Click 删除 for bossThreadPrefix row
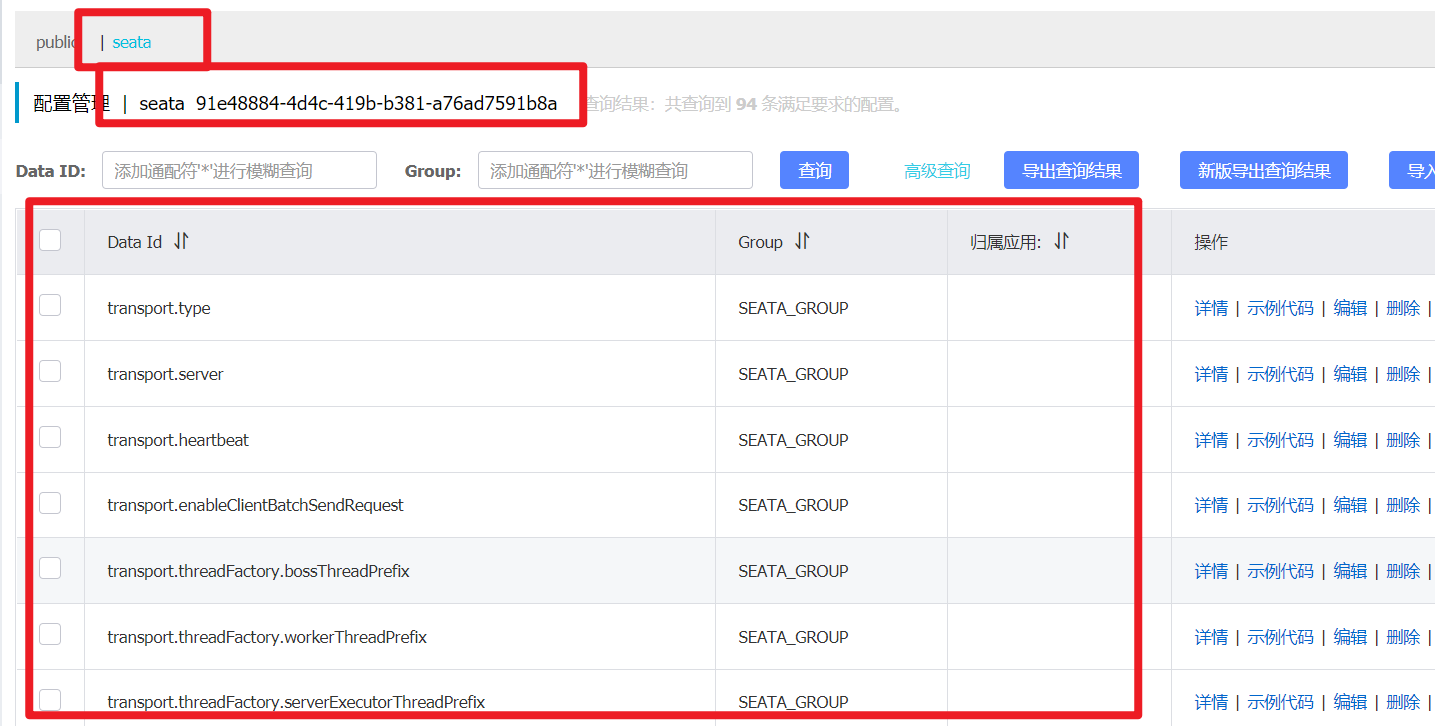Screen dimensions: 1435x726 click(1403, 571)
